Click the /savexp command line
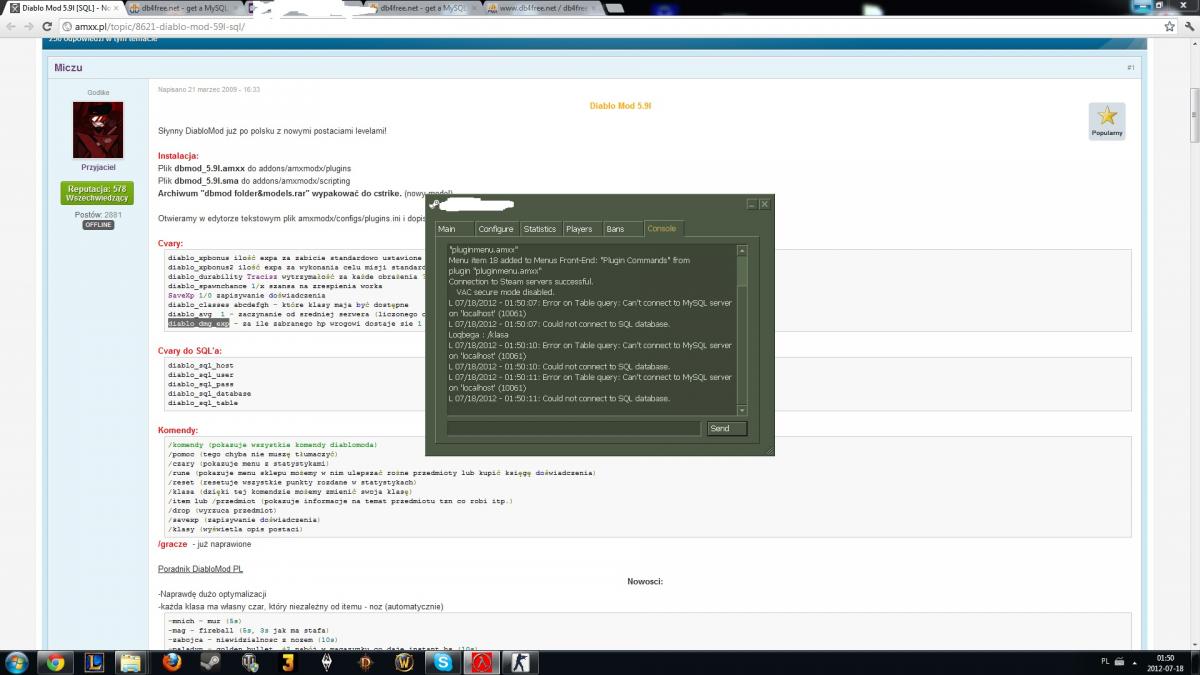Image resolution: width=1200 pixels, height=675 pixels. tap(245, 520)
